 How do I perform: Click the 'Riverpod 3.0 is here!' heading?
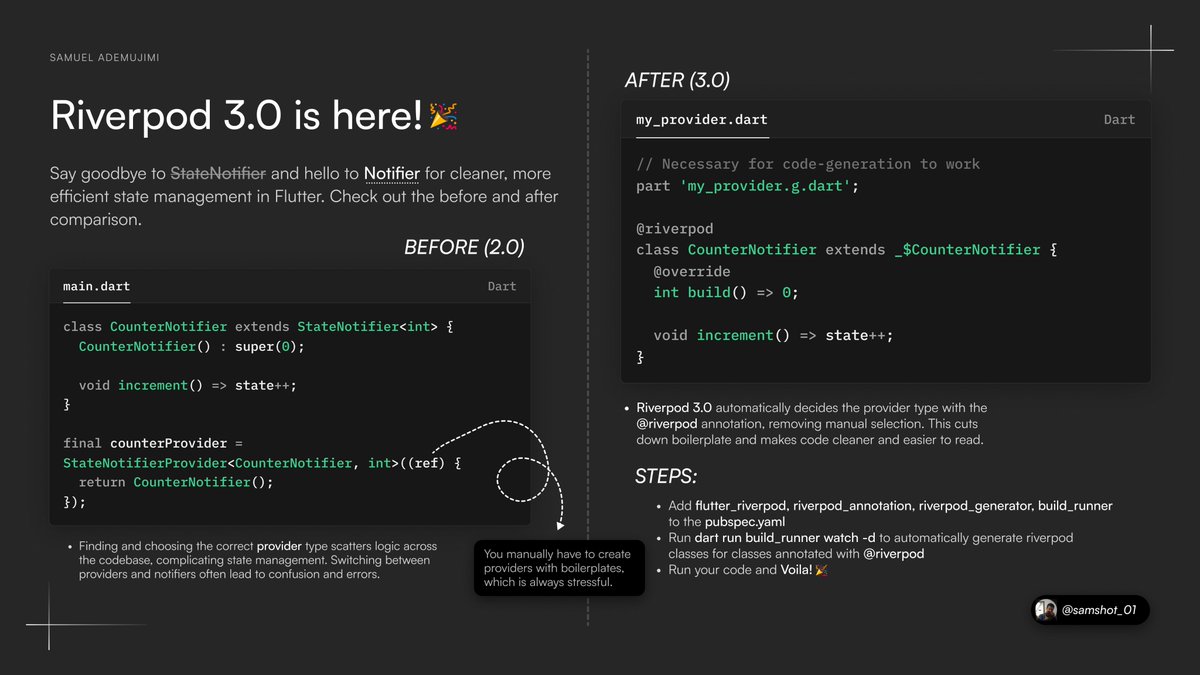click(237, 117)
